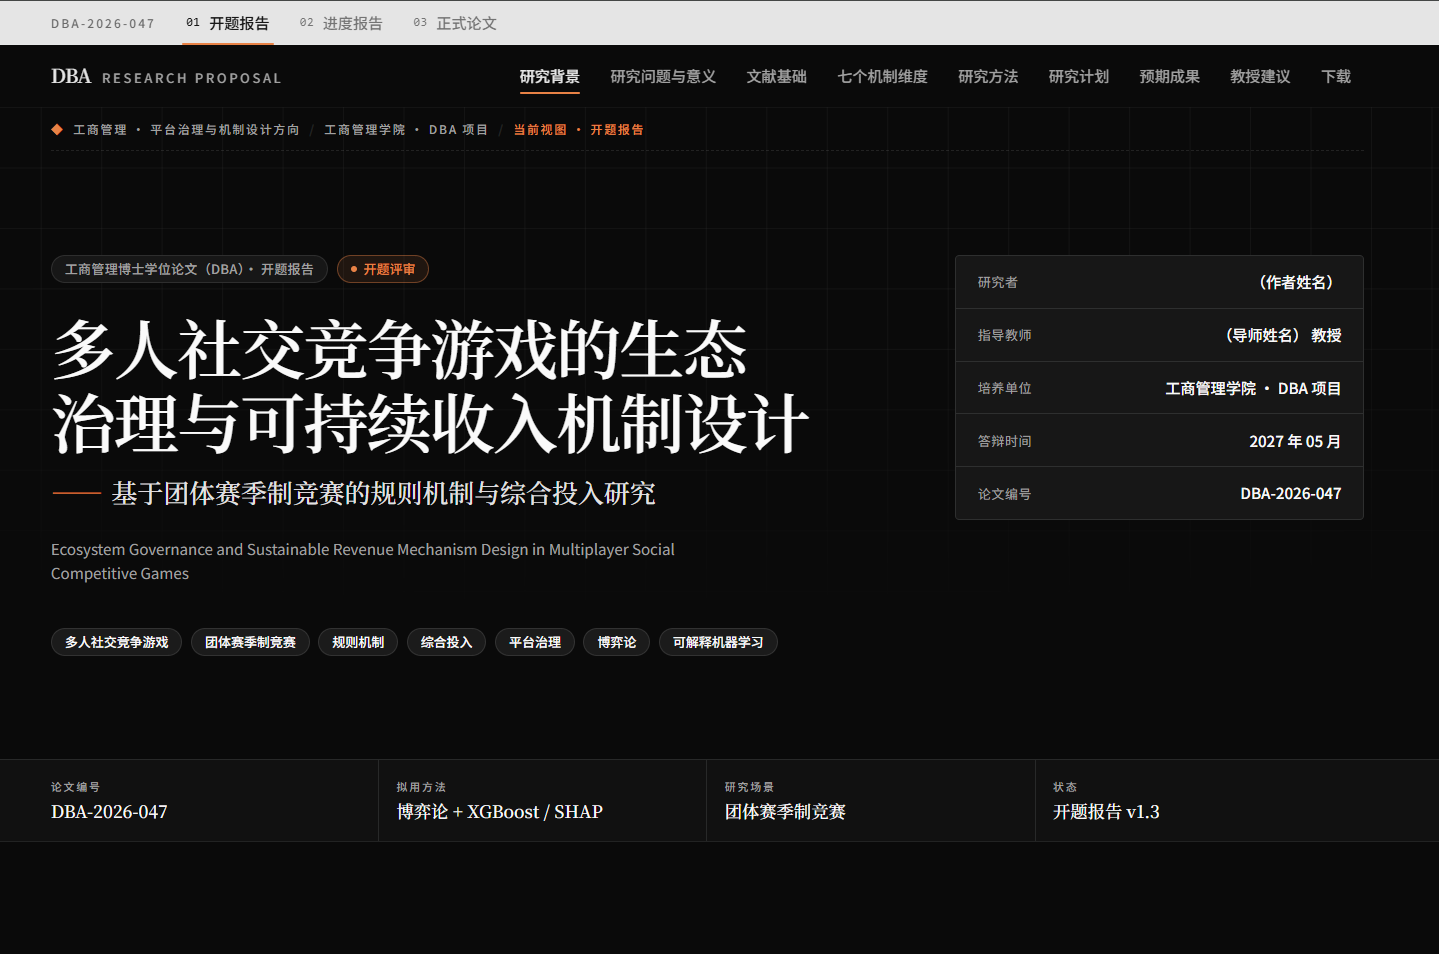Click 论文编号 value in info card

[x=1291, y=493]
